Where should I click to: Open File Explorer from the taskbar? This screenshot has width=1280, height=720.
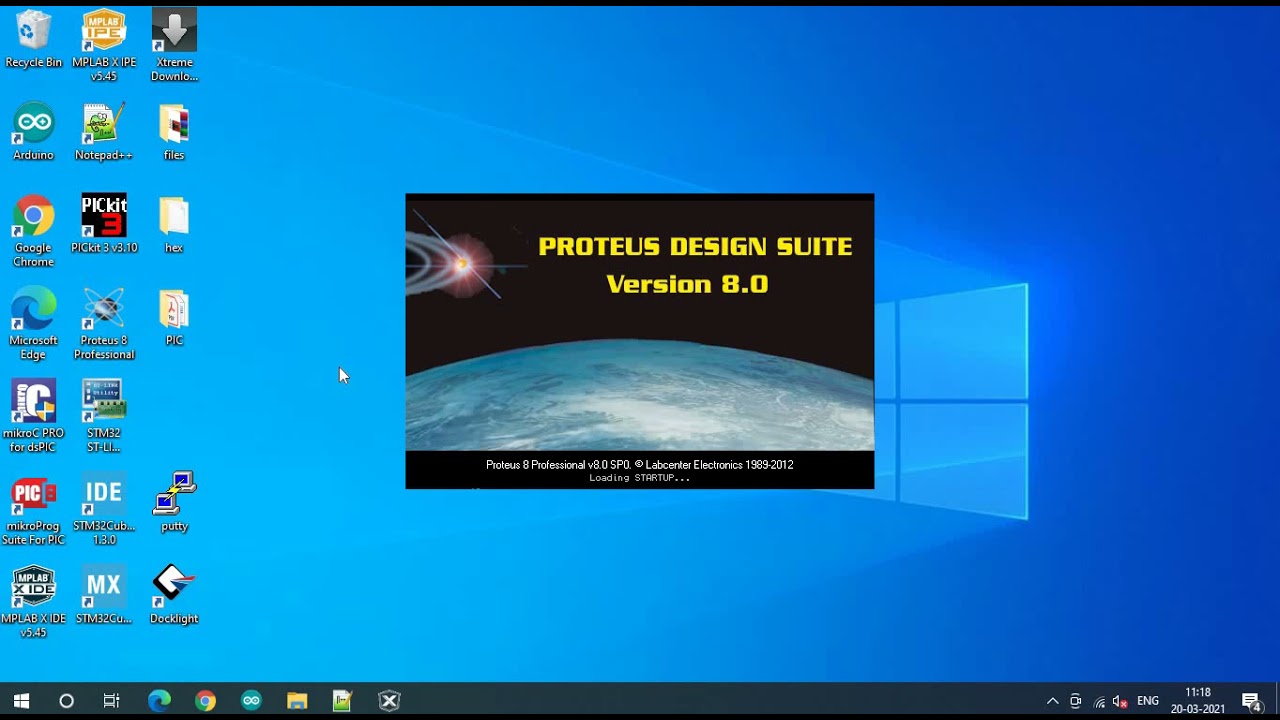[x=297, y=701]
